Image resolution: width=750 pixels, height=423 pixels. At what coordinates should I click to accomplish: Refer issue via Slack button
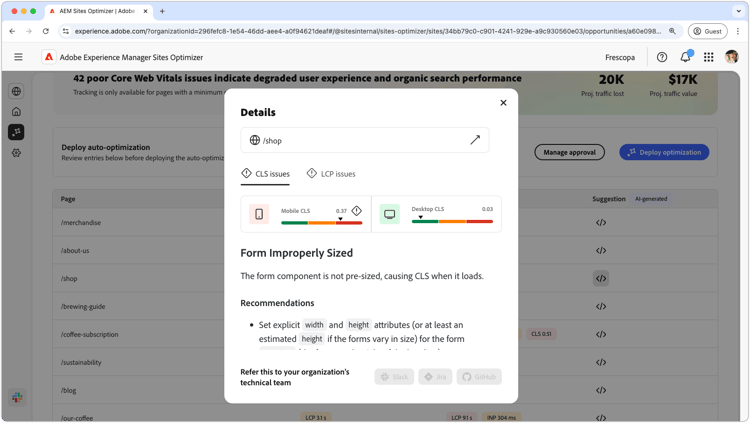point(394,377)
